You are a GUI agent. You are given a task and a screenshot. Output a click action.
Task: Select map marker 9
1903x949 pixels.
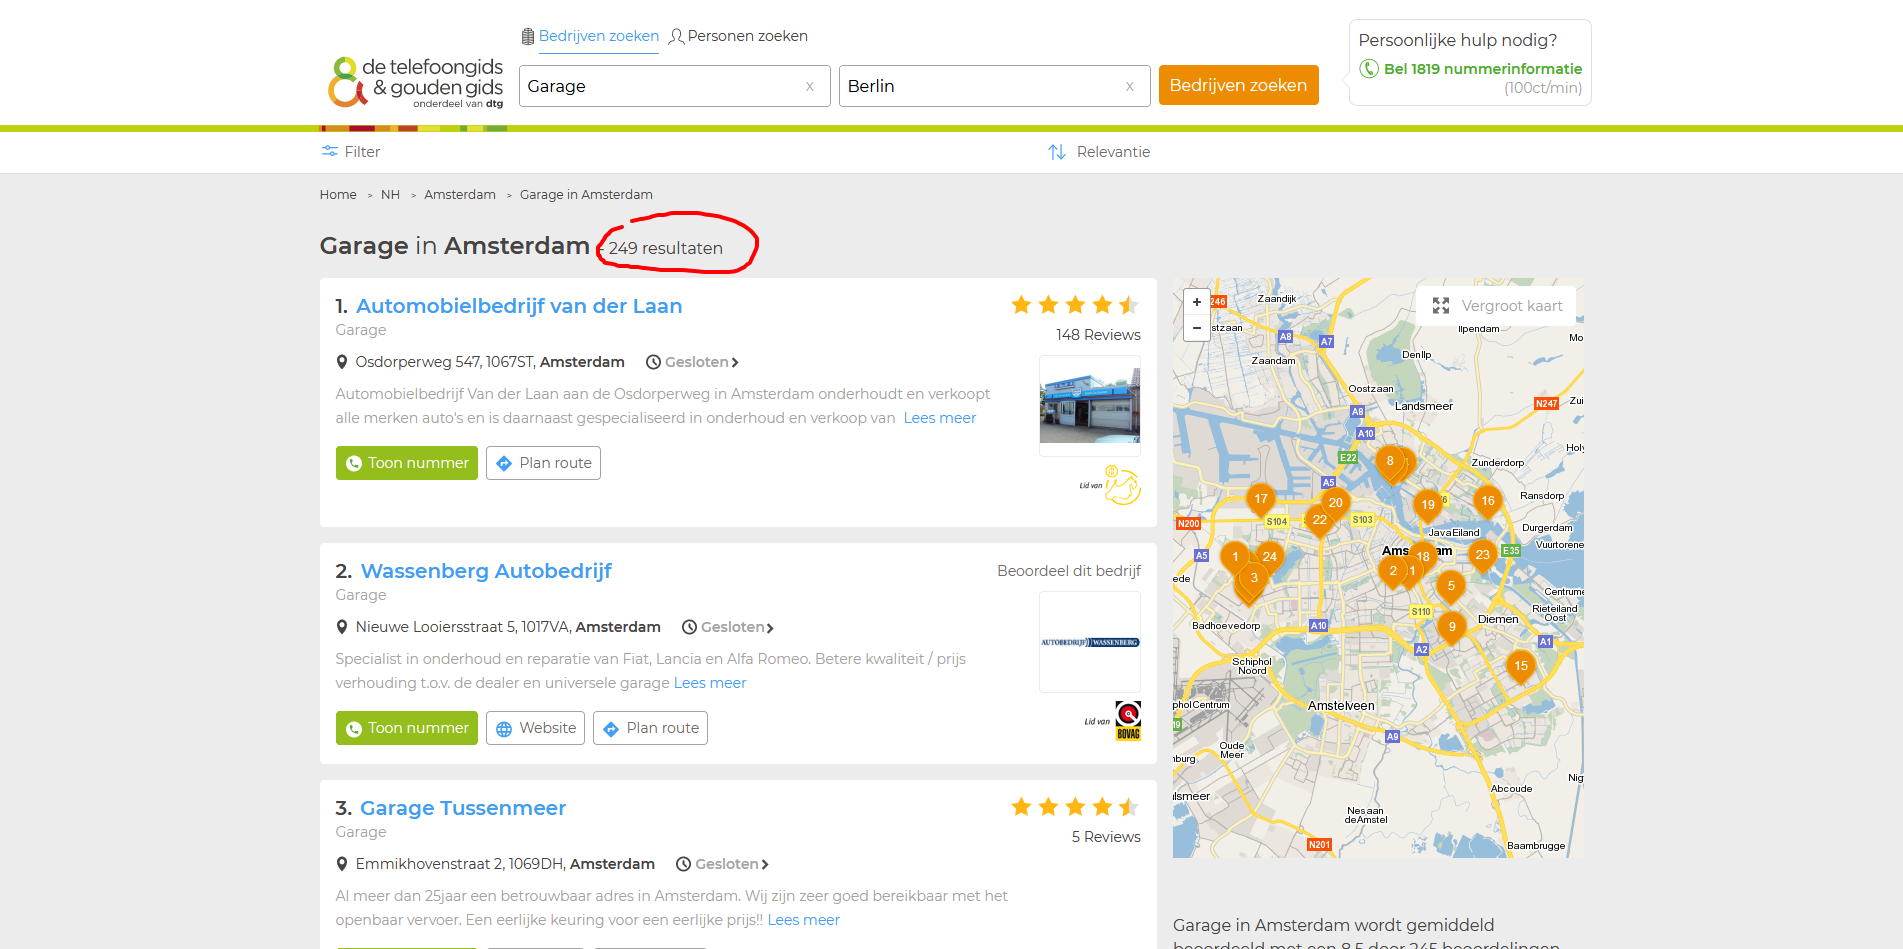tap(1452, 629)
